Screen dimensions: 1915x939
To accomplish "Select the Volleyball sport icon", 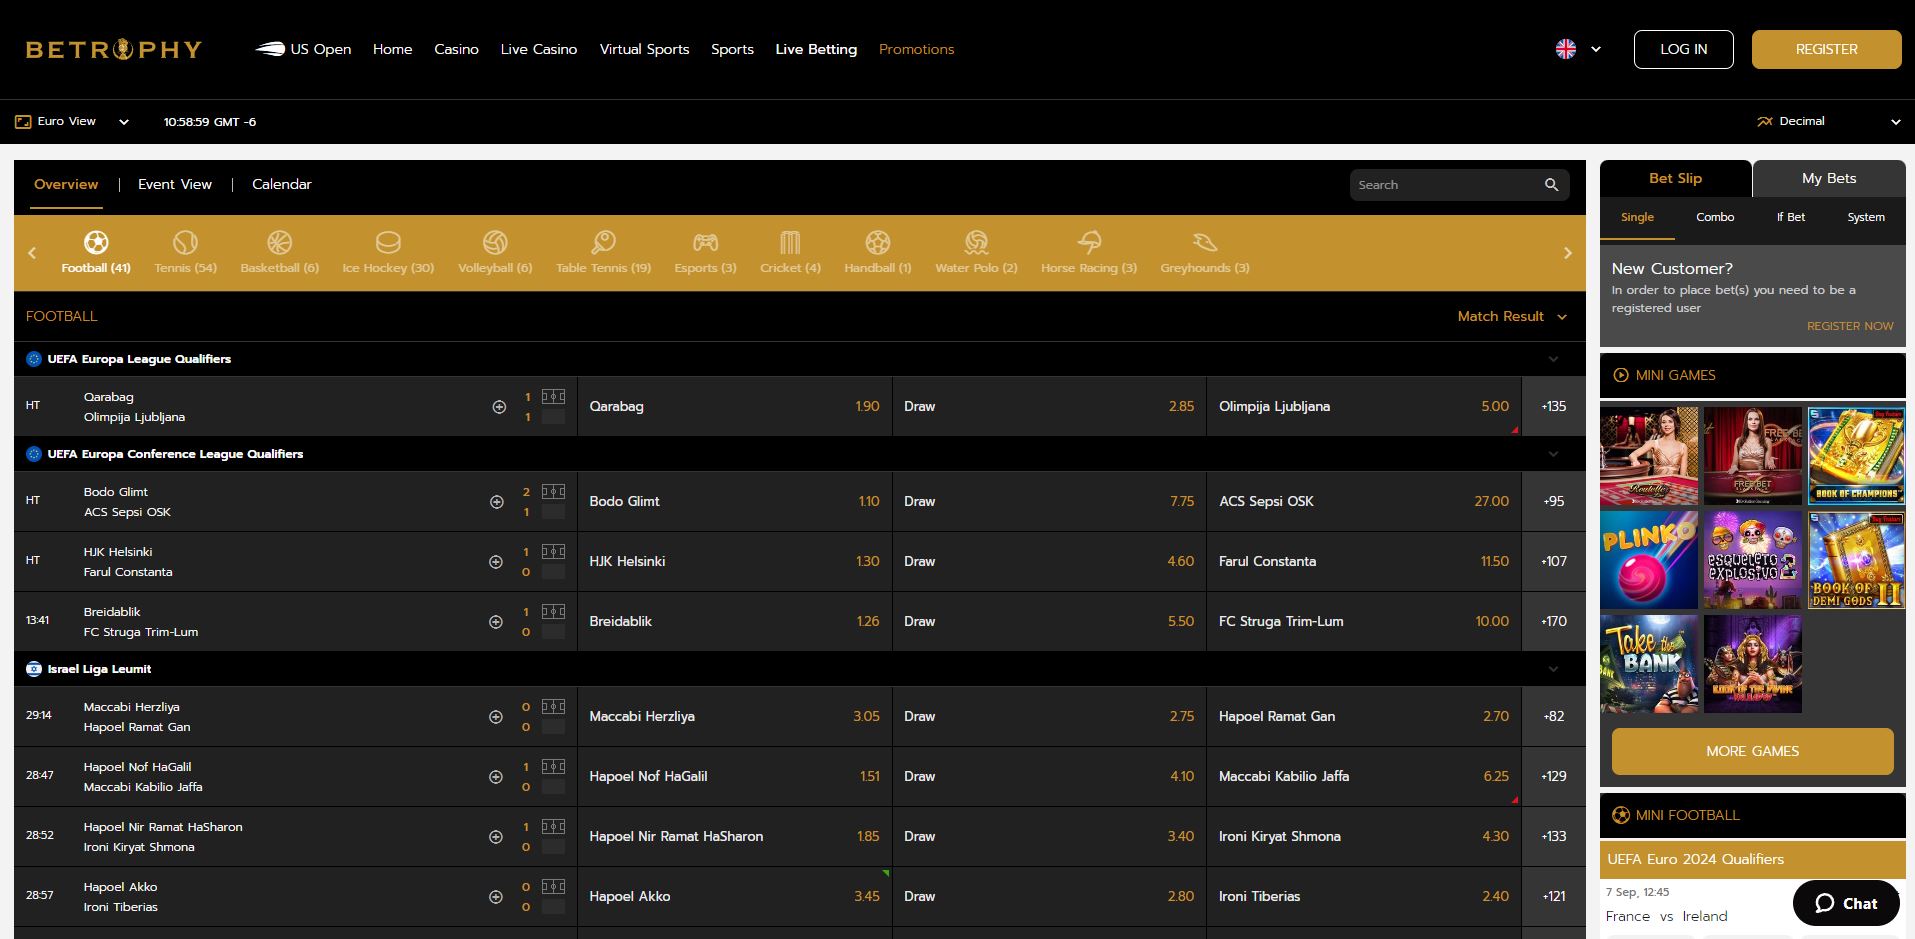I will 495,242.
